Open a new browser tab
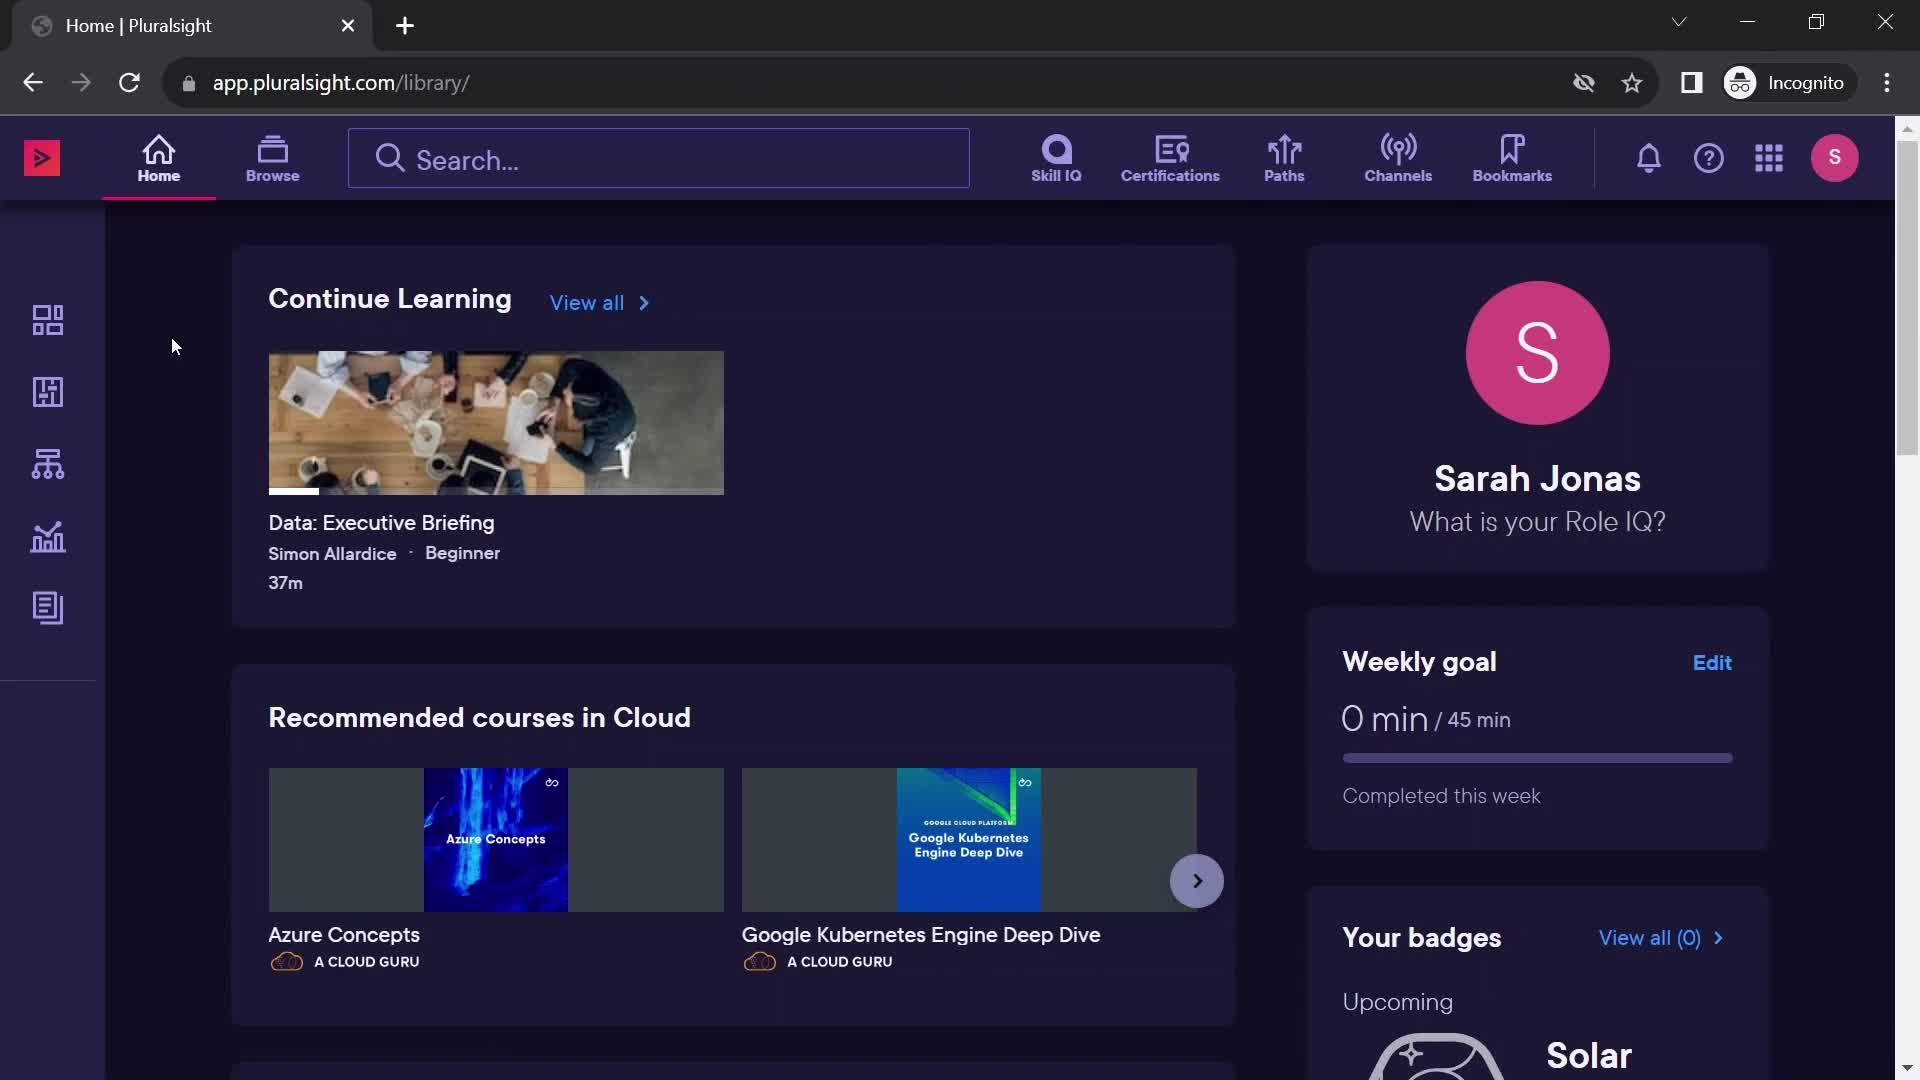The image size is (1920, 1080). (405, 26)
